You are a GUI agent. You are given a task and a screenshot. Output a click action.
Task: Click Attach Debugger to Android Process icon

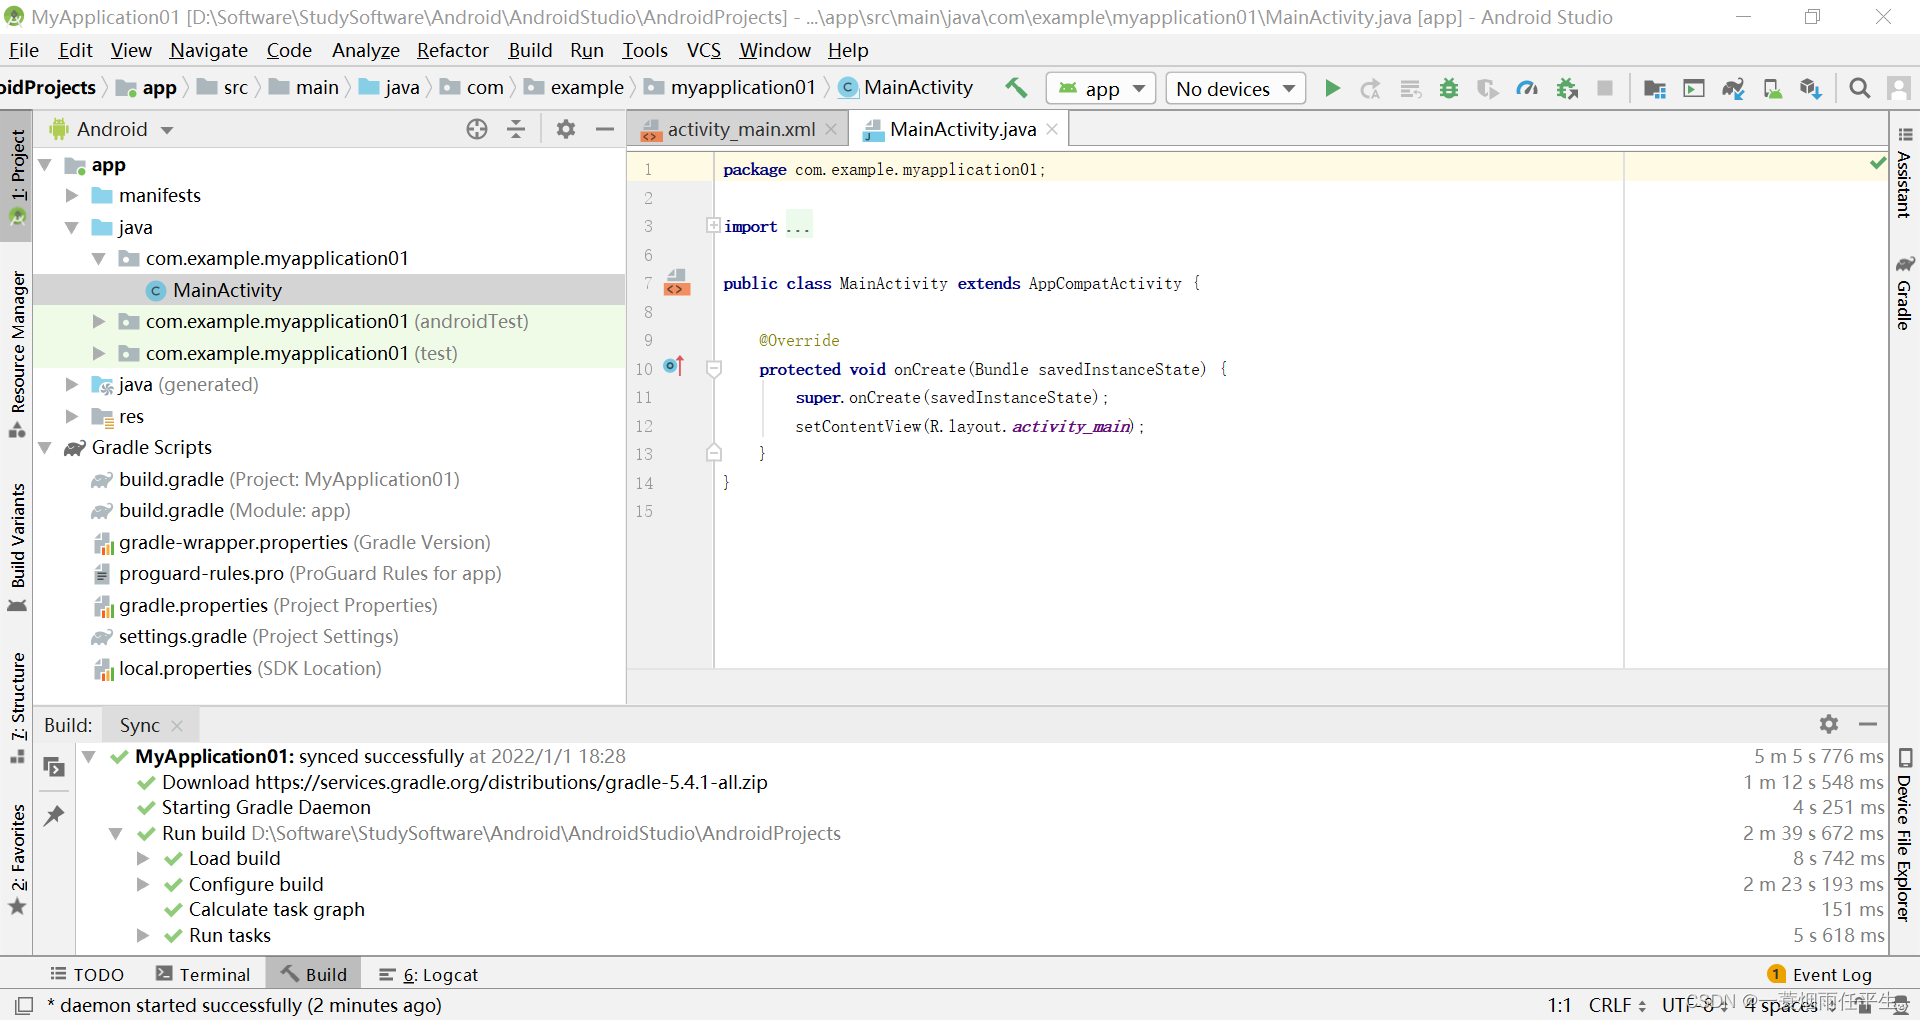(1566, 88)
